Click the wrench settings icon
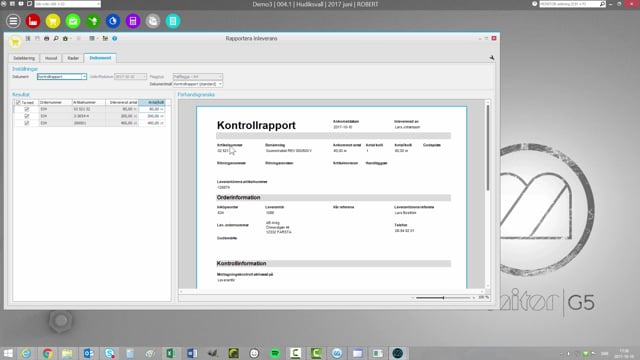The width and height of the screenshot is (640, 360). pyautogui.click(x=492, y=58)
